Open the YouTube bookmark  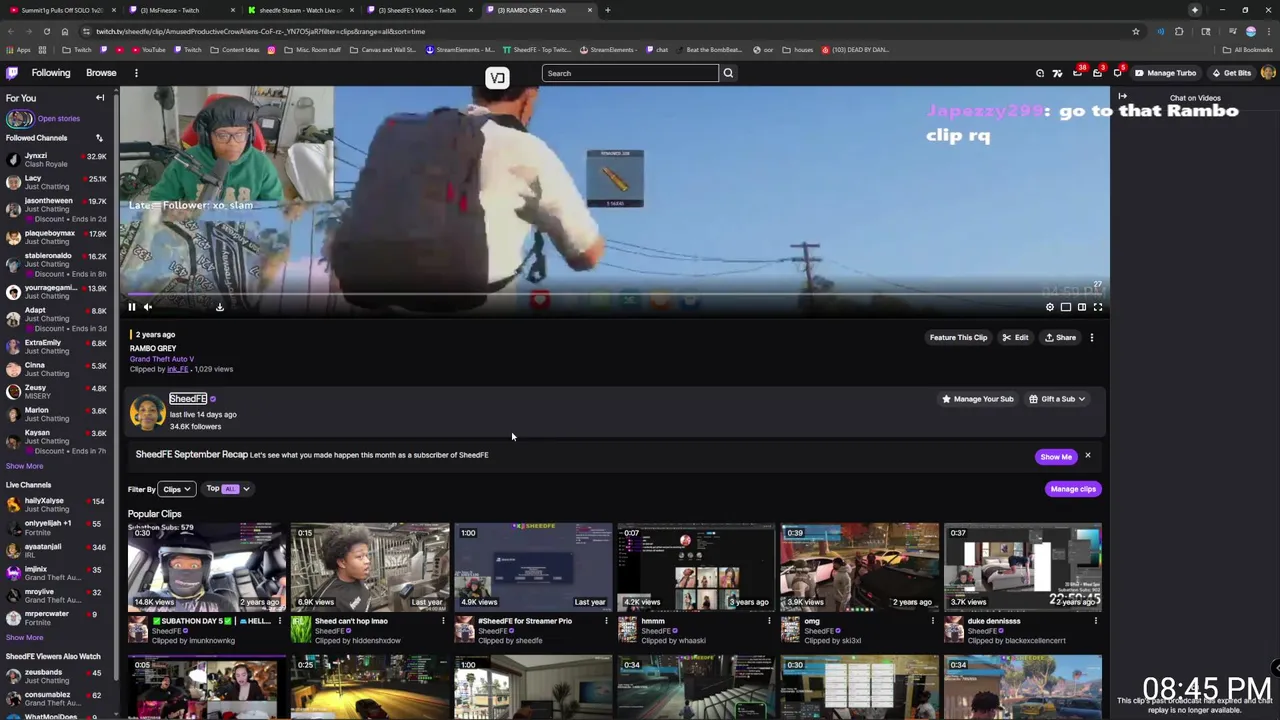(148, 50)
